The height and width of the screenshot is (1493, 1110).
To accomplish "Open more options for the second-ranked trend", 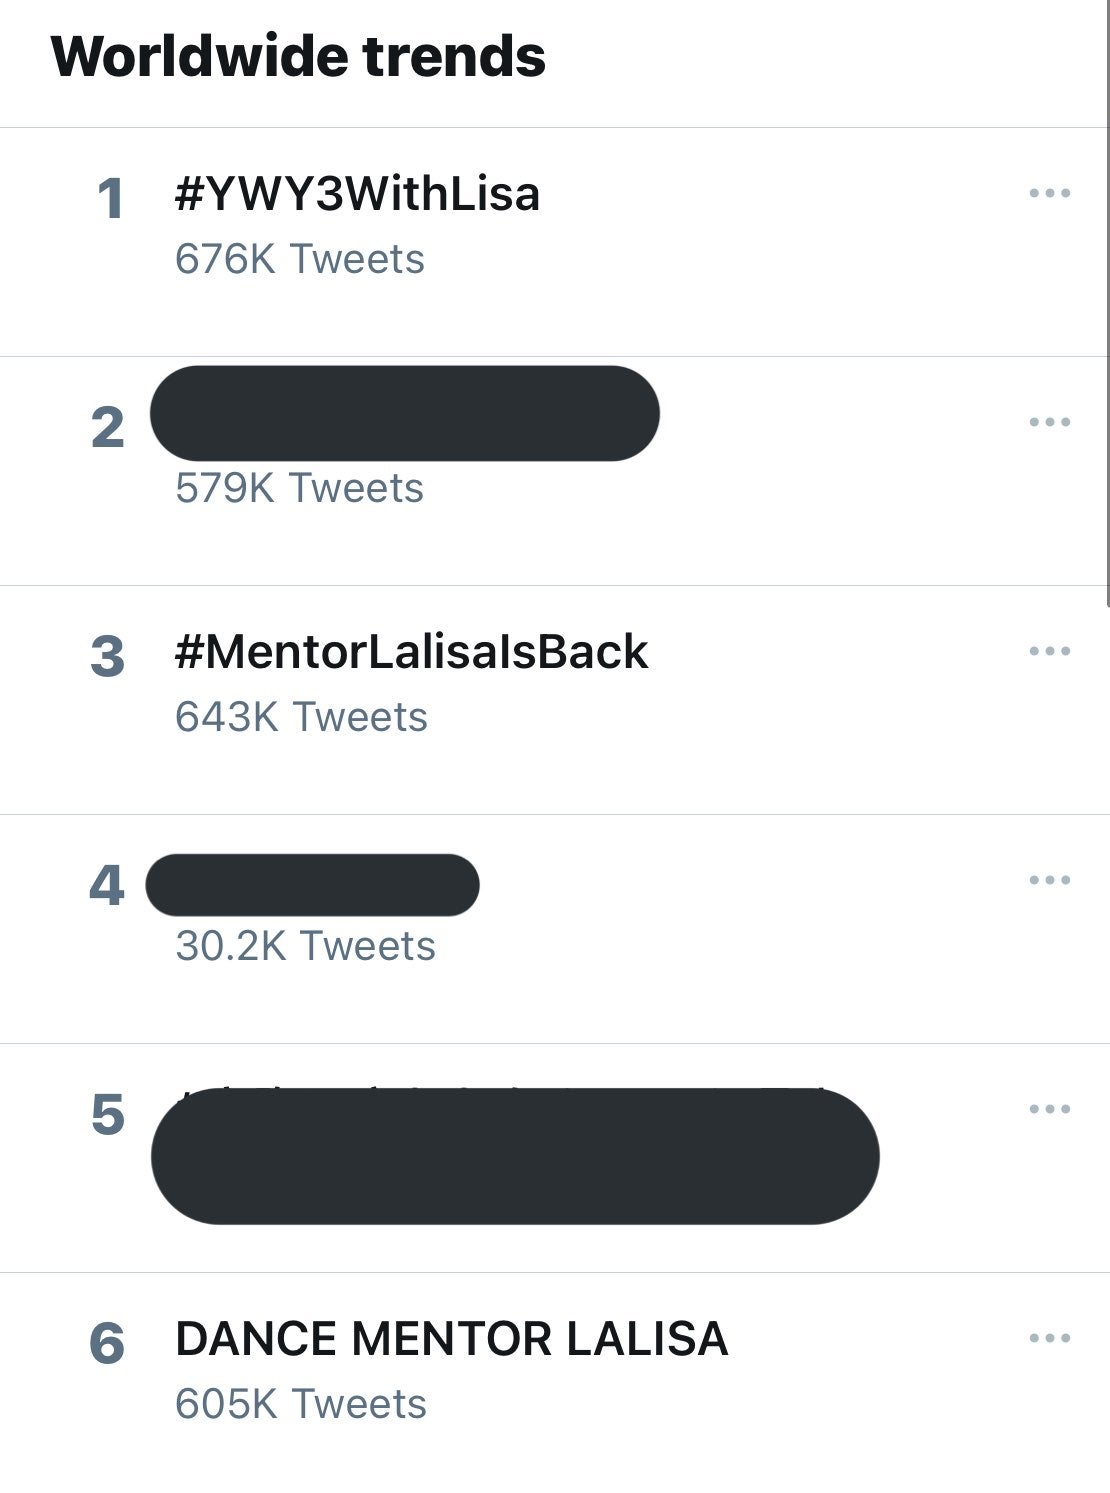I will coord(1049,422).
